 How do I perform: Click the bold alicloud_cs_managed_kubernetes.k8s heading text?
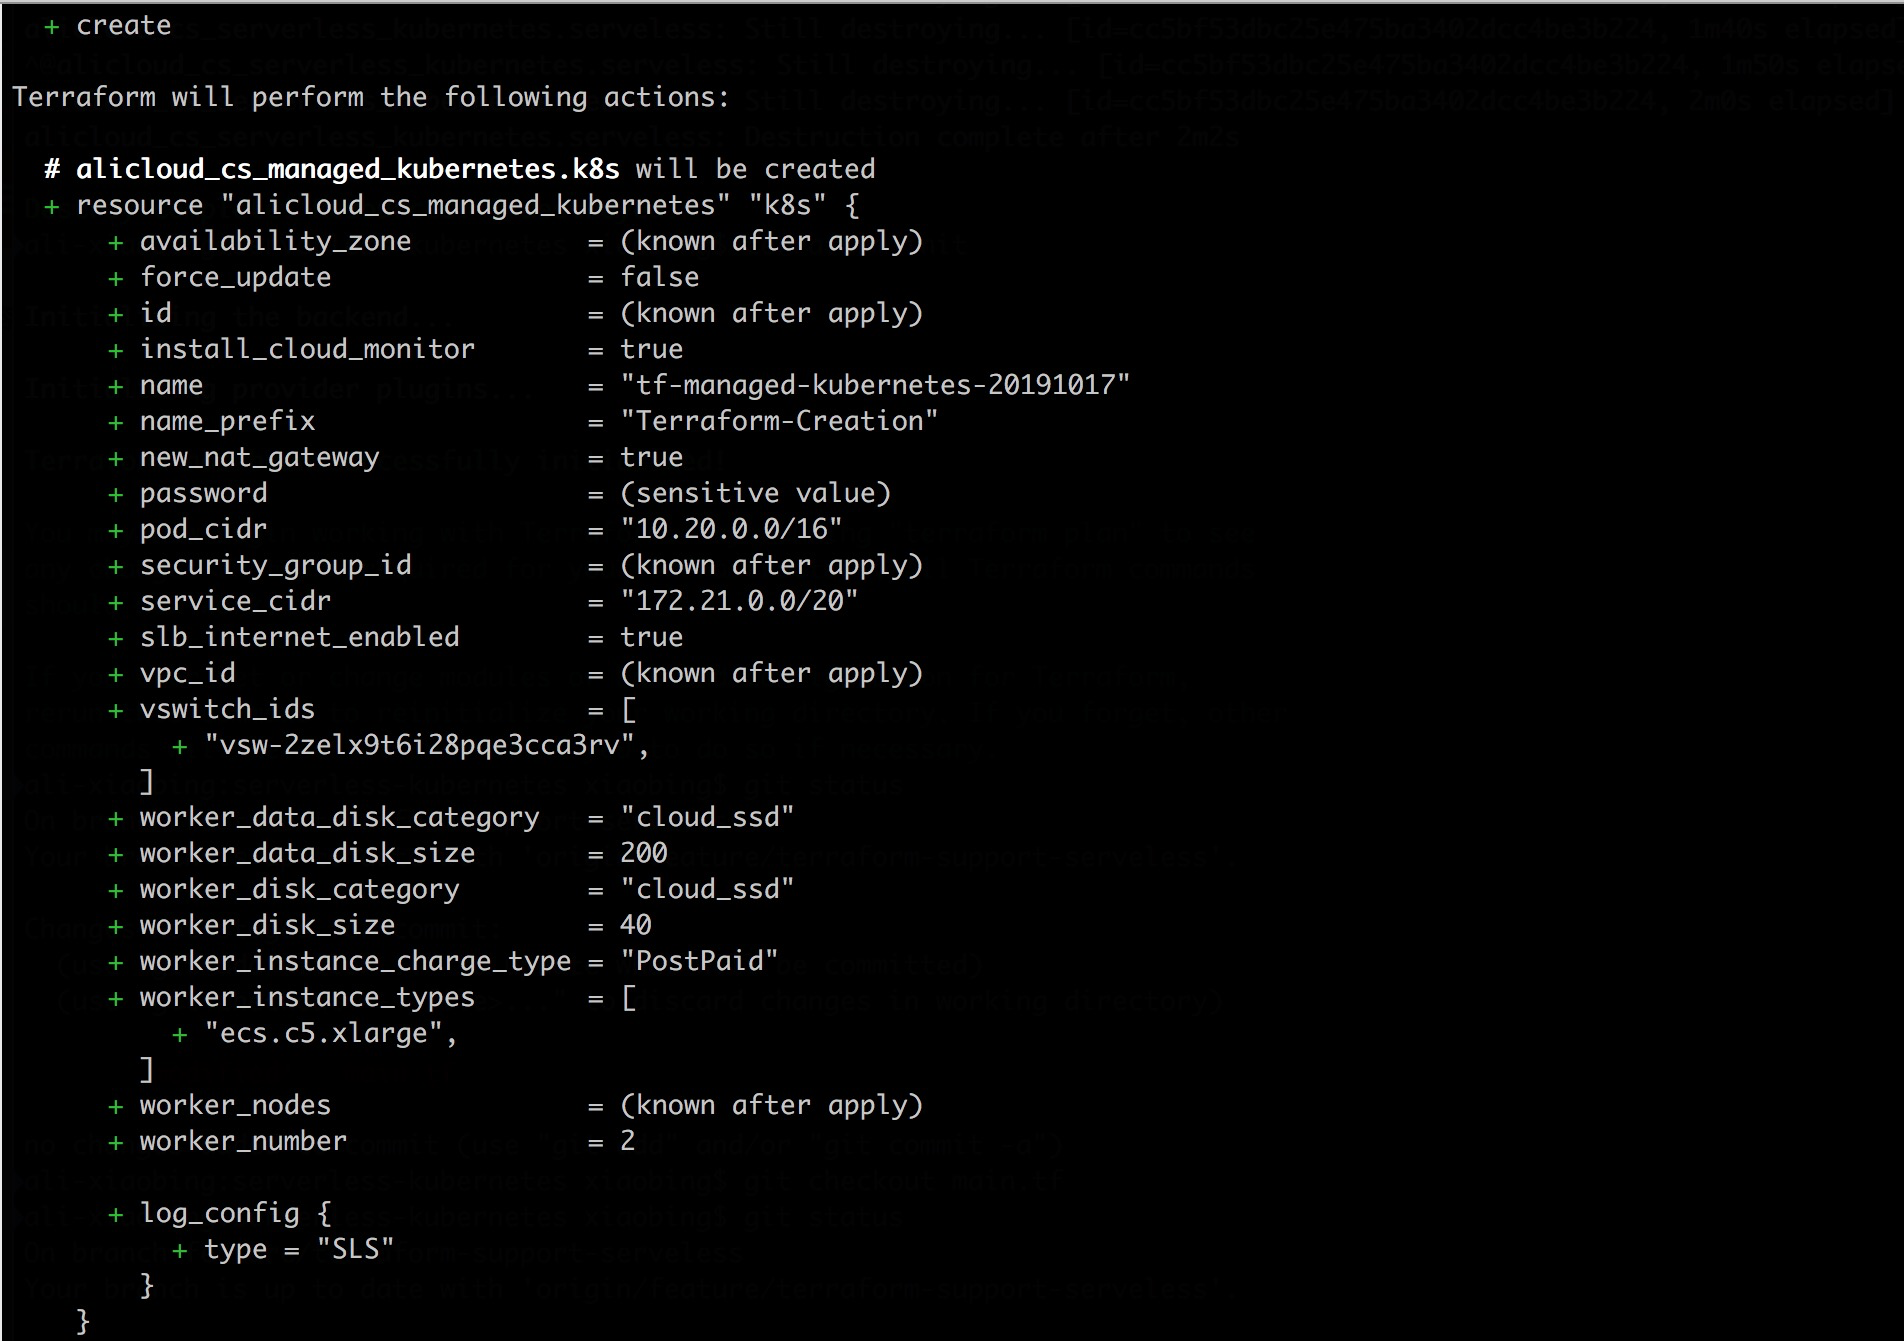point(348,169)
